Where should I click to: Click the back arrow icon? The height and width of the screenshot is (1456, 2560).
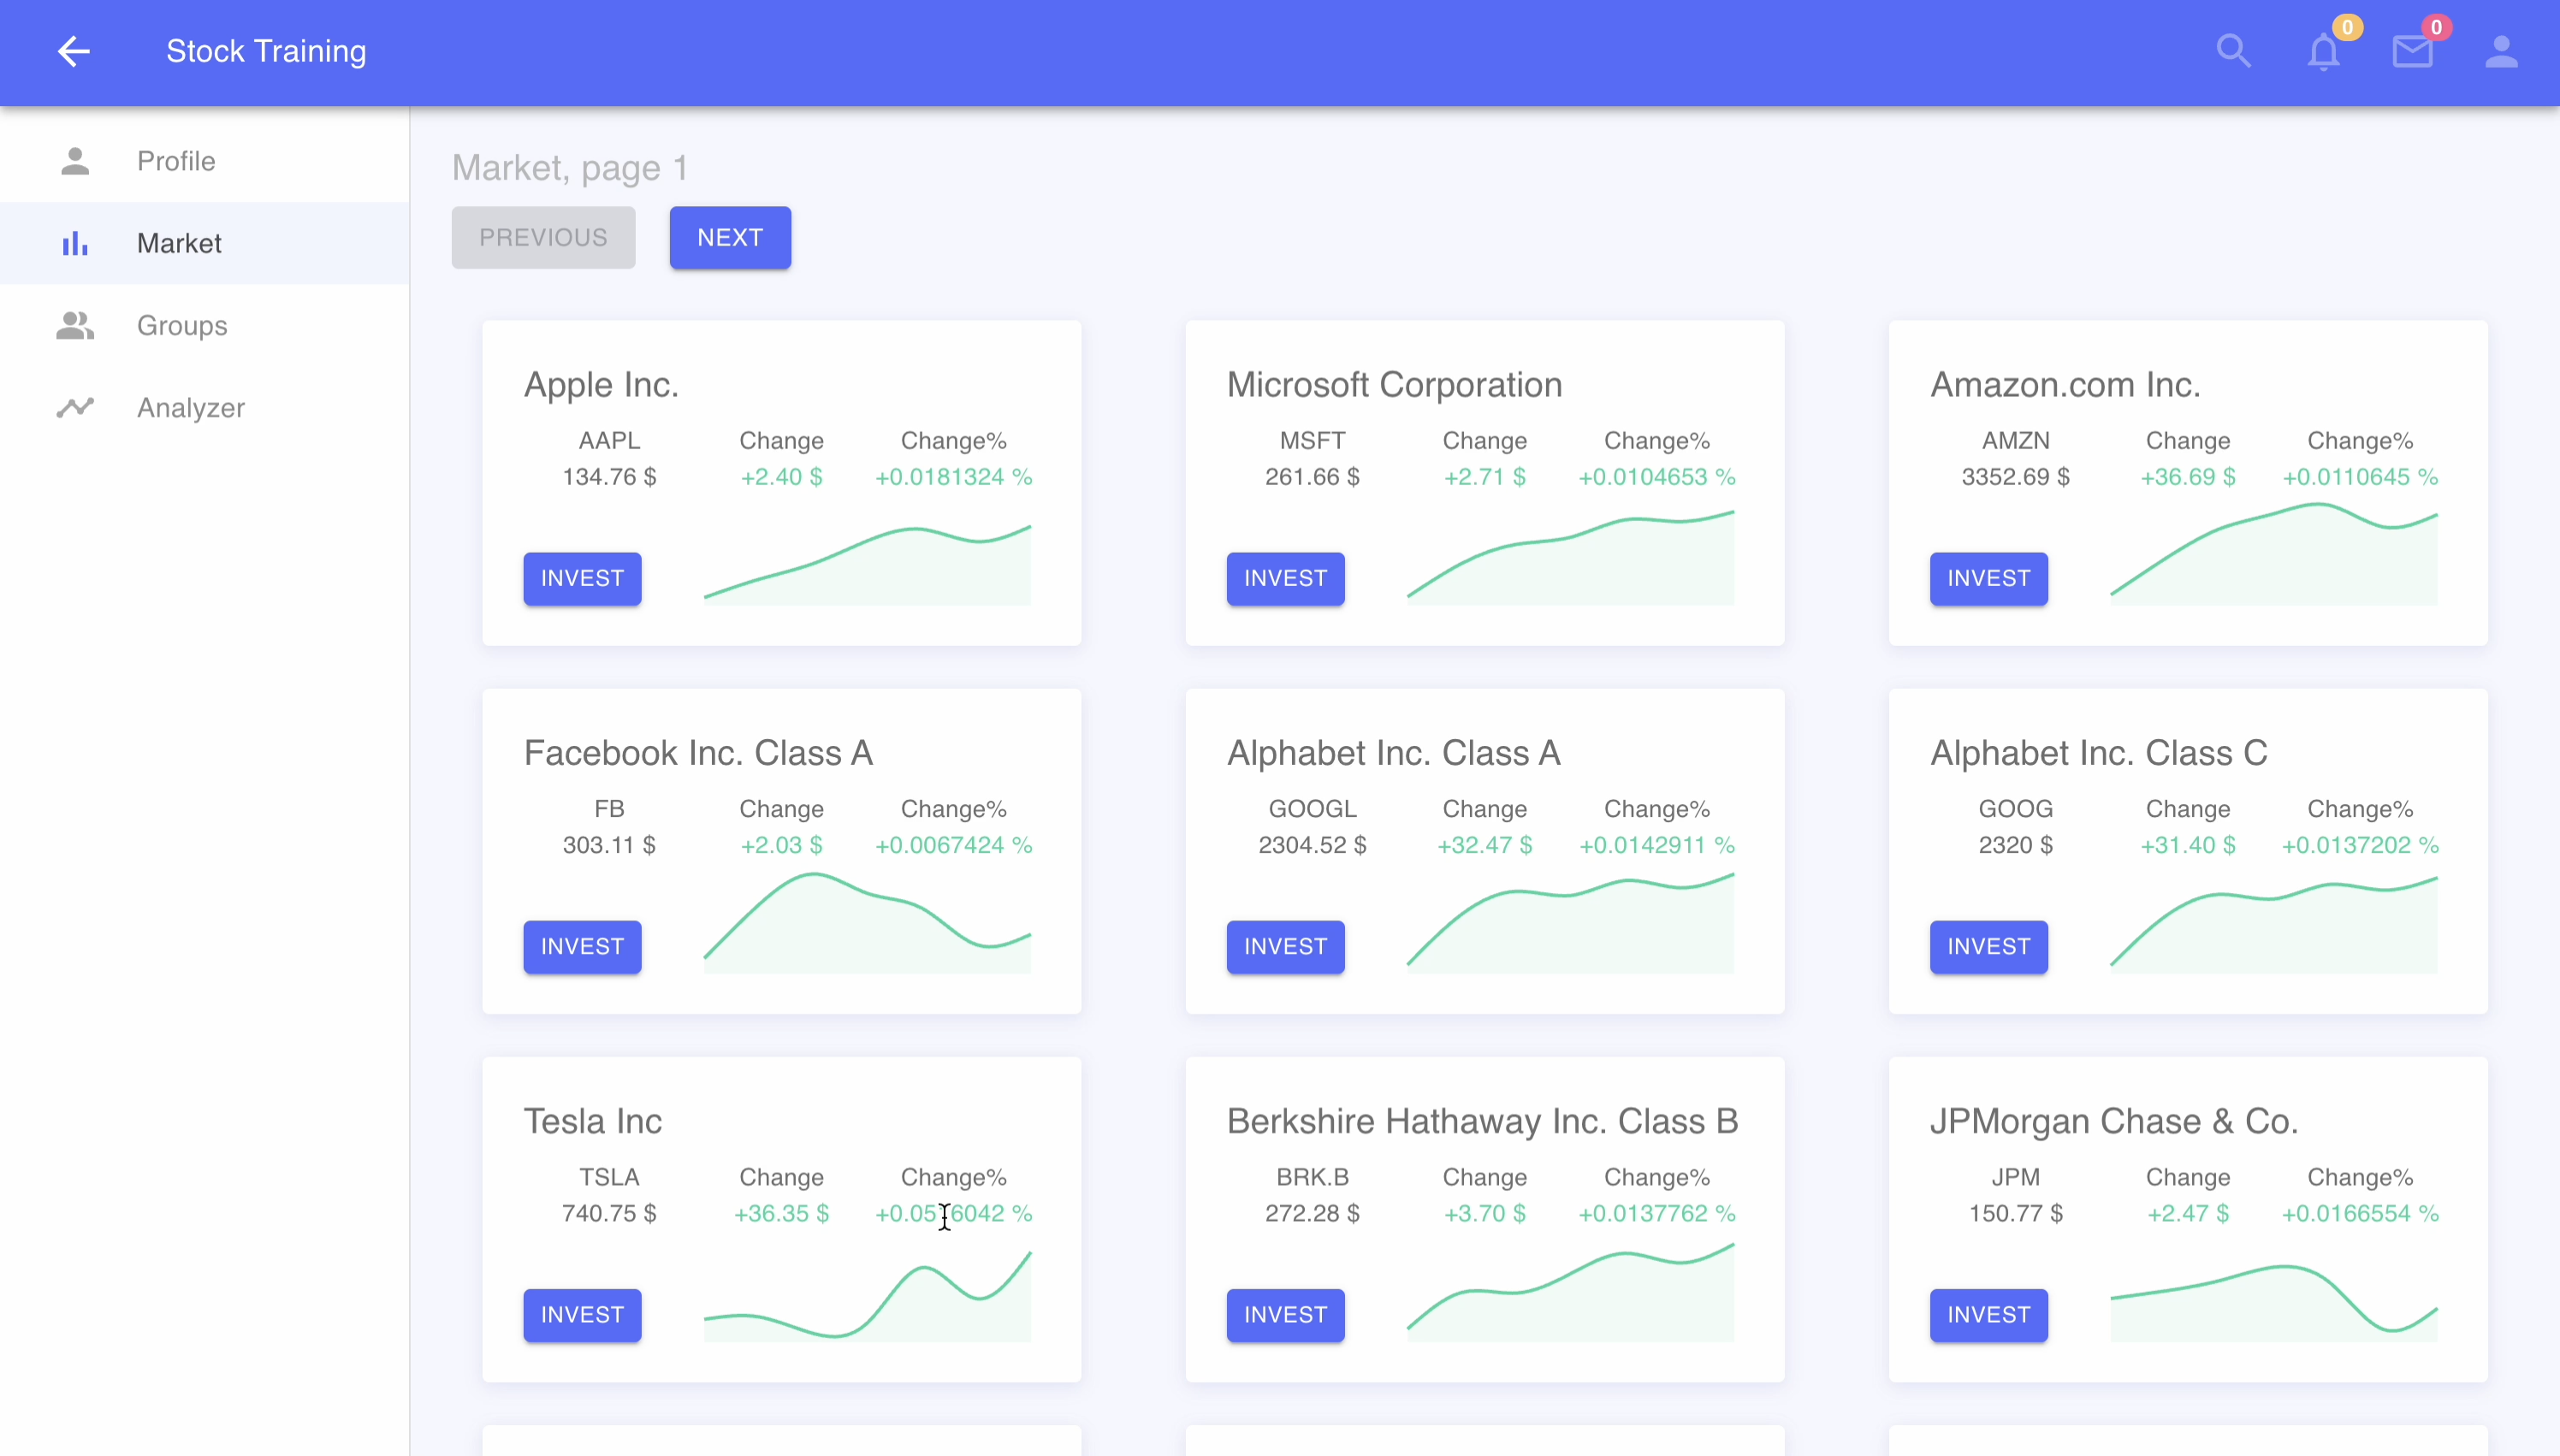tap(74, 51)
